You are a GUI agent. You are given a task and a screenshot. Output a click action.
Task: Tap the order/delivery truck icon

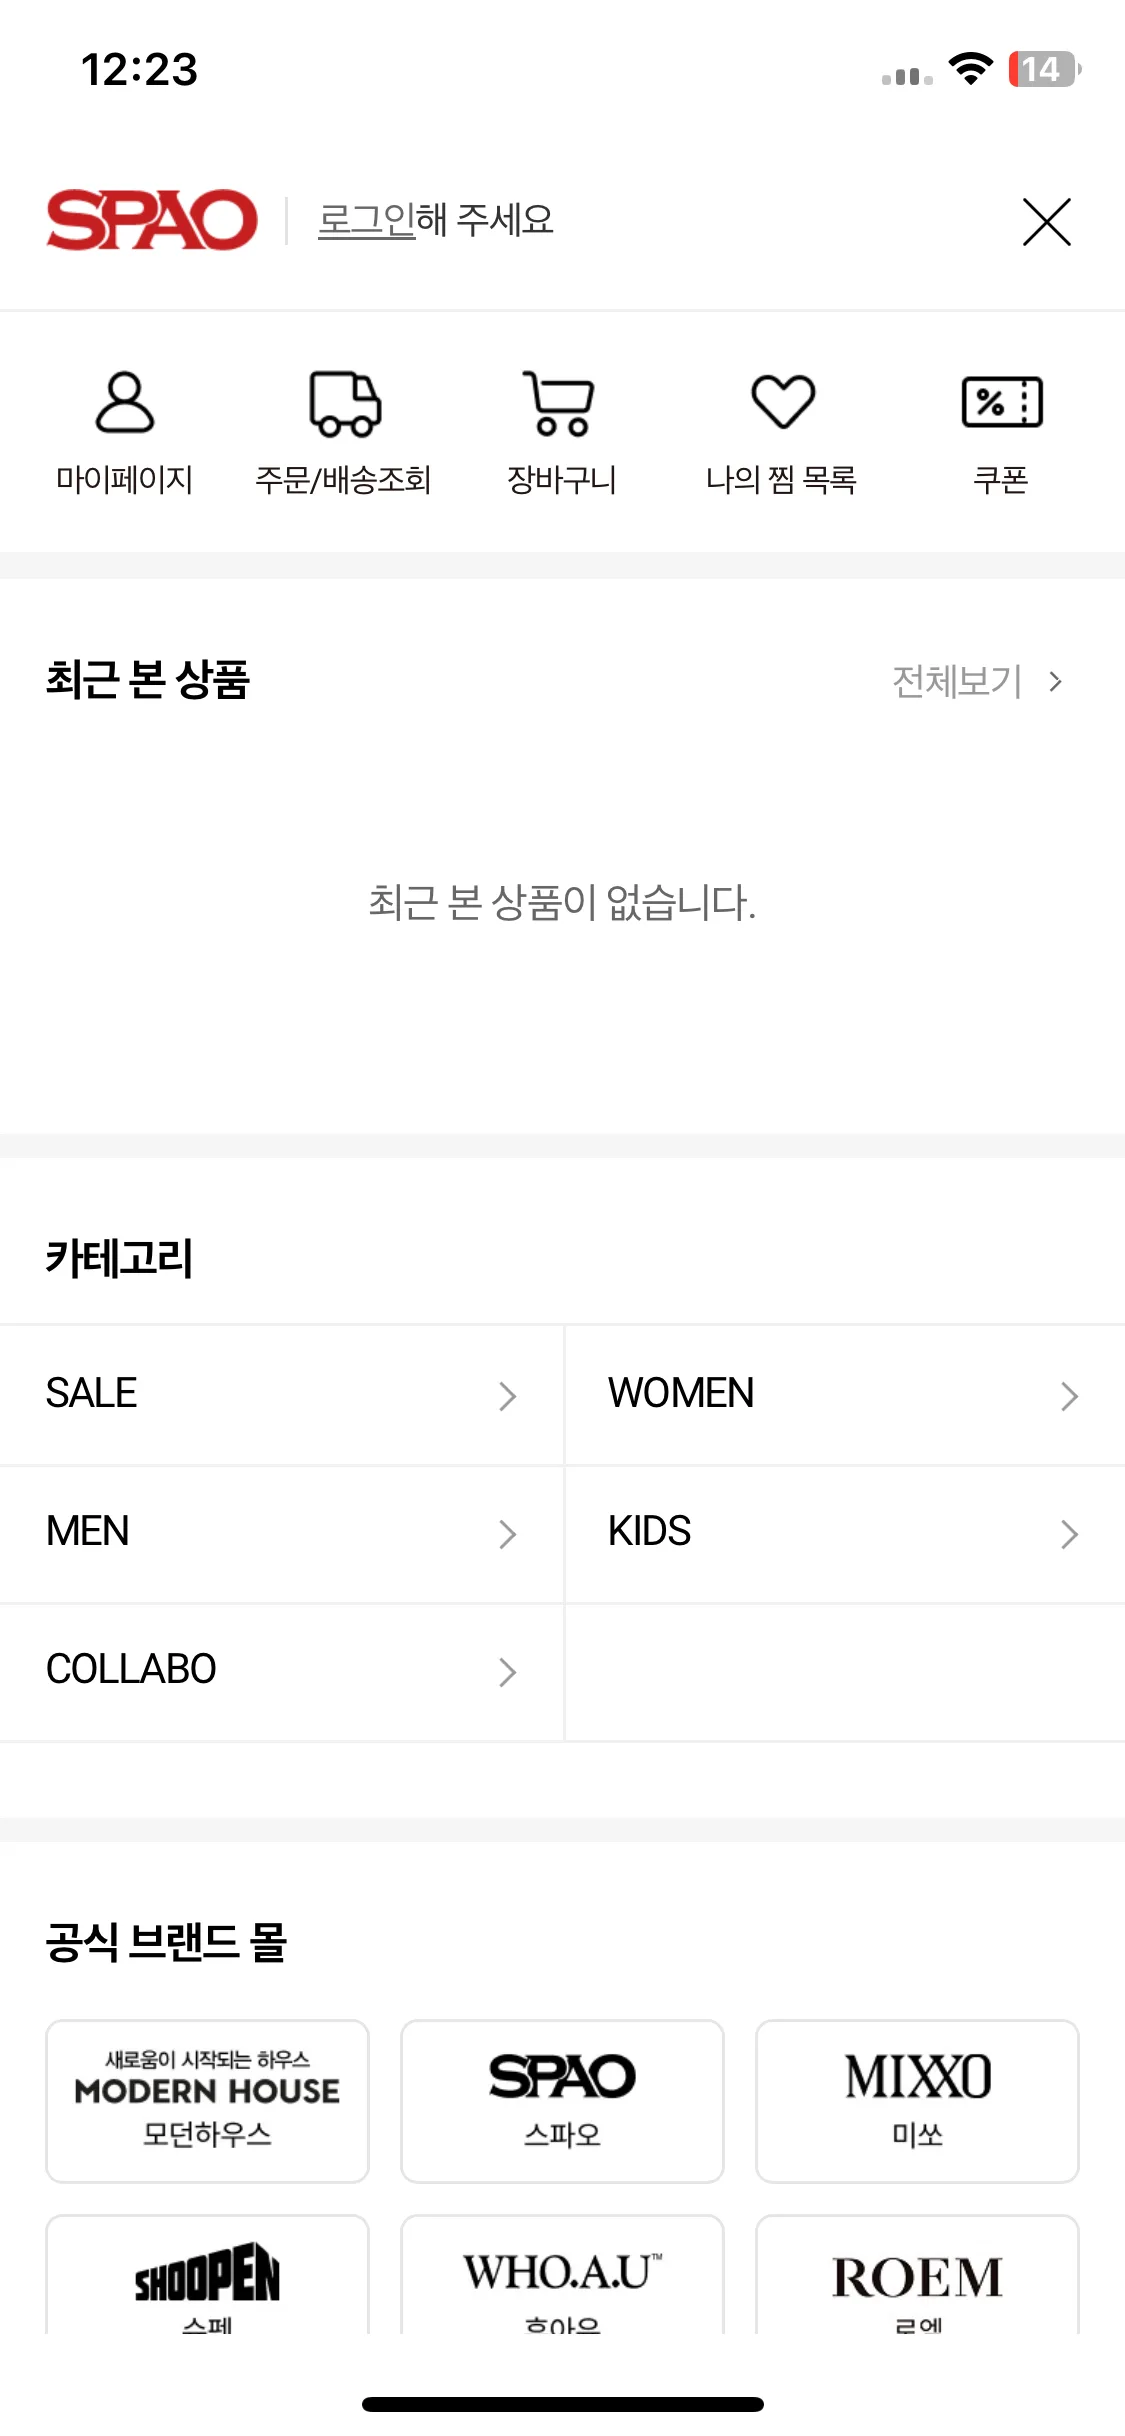(x=345, y=403)
